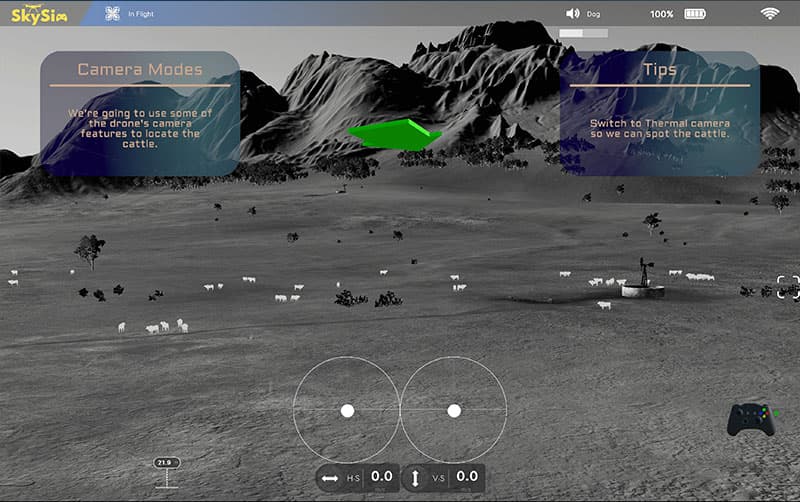Mute the sound via speaker icon
Viewport: 800px width, 502px height.
pyautogui.click(x=573, y=14)
